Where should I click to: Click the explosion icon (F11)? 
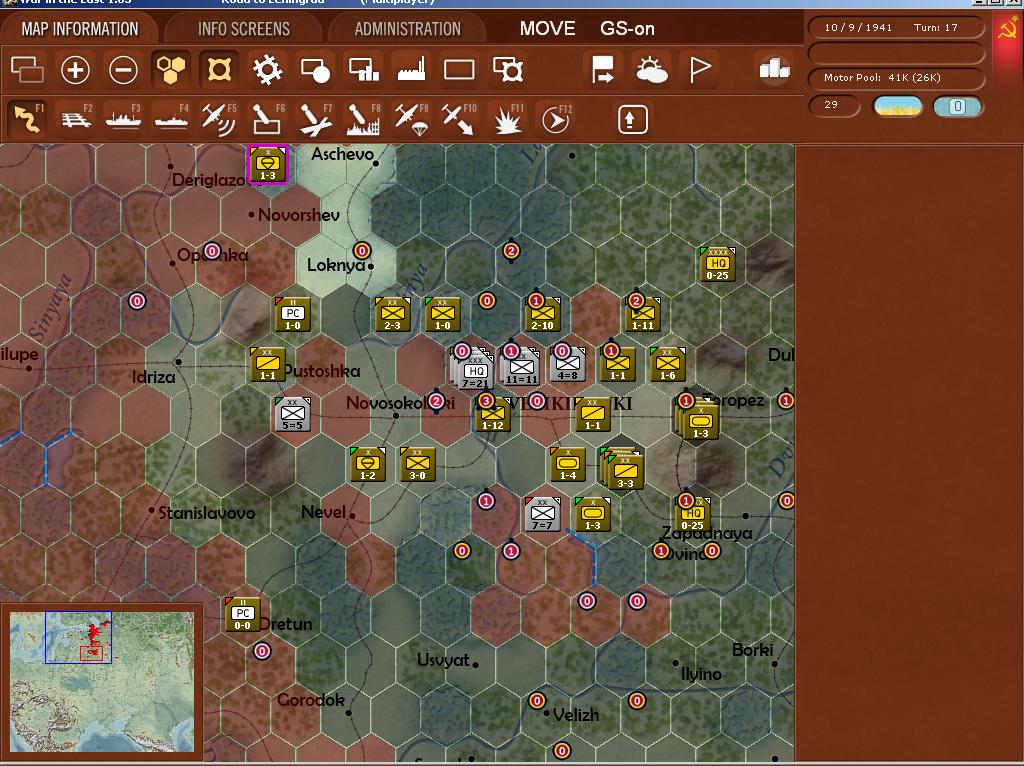[508, 119]
